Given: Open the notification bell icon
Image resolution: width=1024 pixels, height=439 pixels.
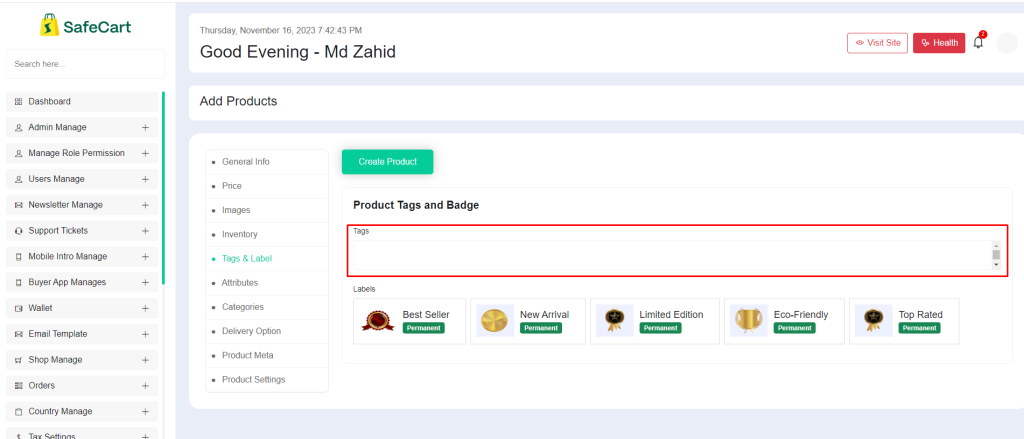Looking at the screenshot, I should pyautogui.click(x=978, y=42).
